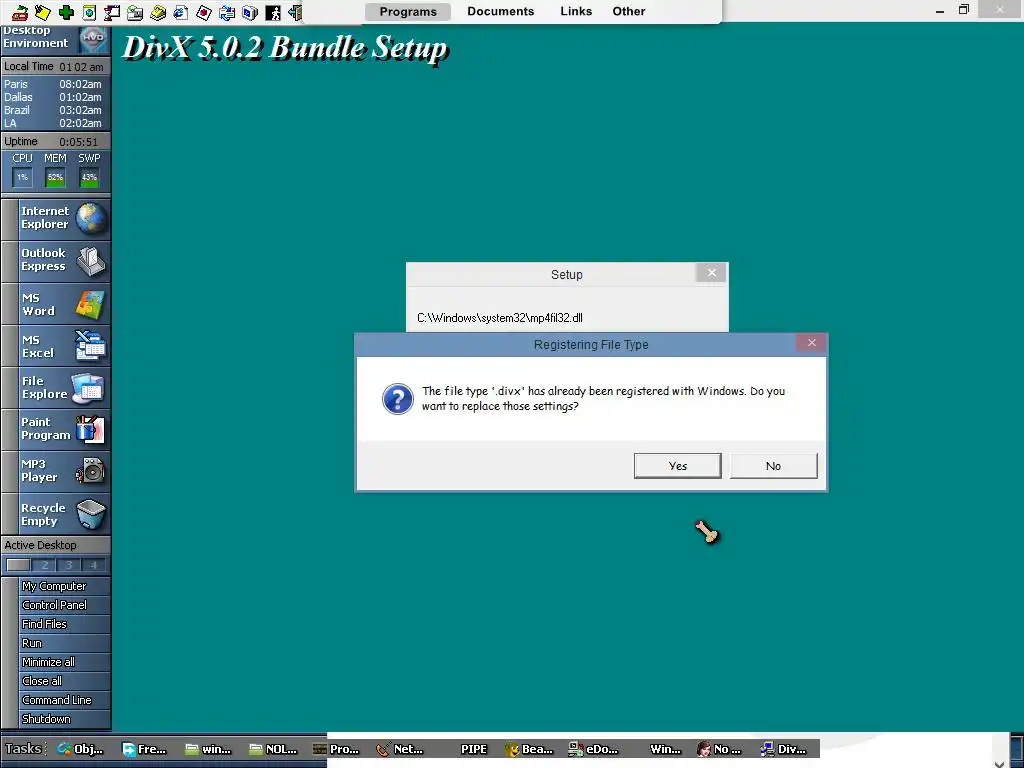Open the Internet Explorer document icon in toolbar
The height and width of the screenshot is (768, 1024).
pyautogui.click(x=181, y=12)
